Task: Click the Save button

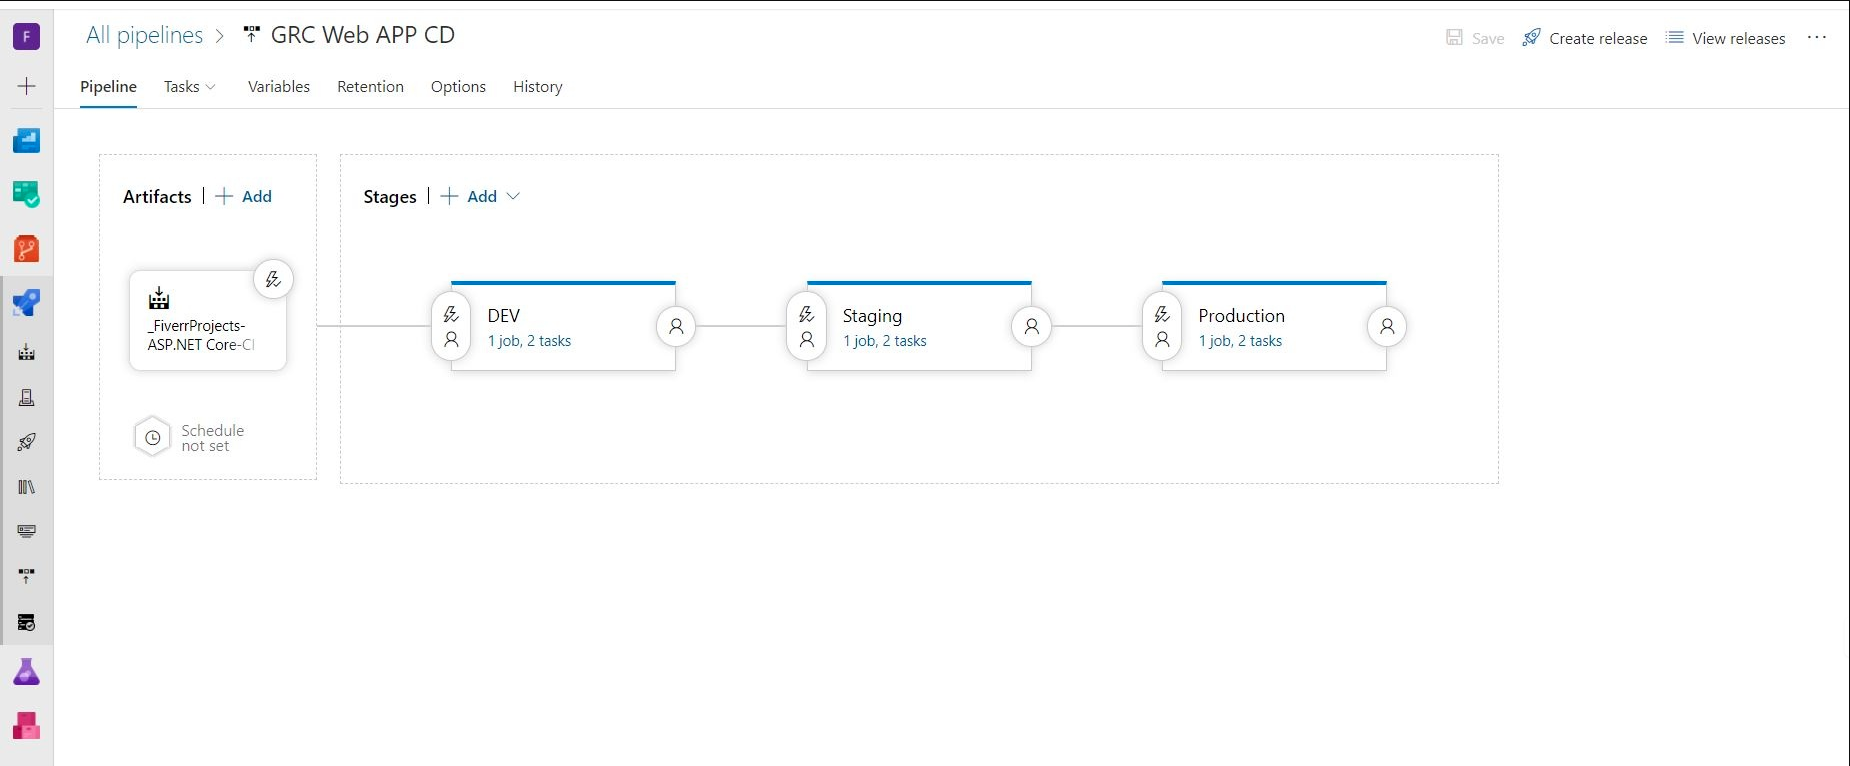Action: pos(1475,38)
